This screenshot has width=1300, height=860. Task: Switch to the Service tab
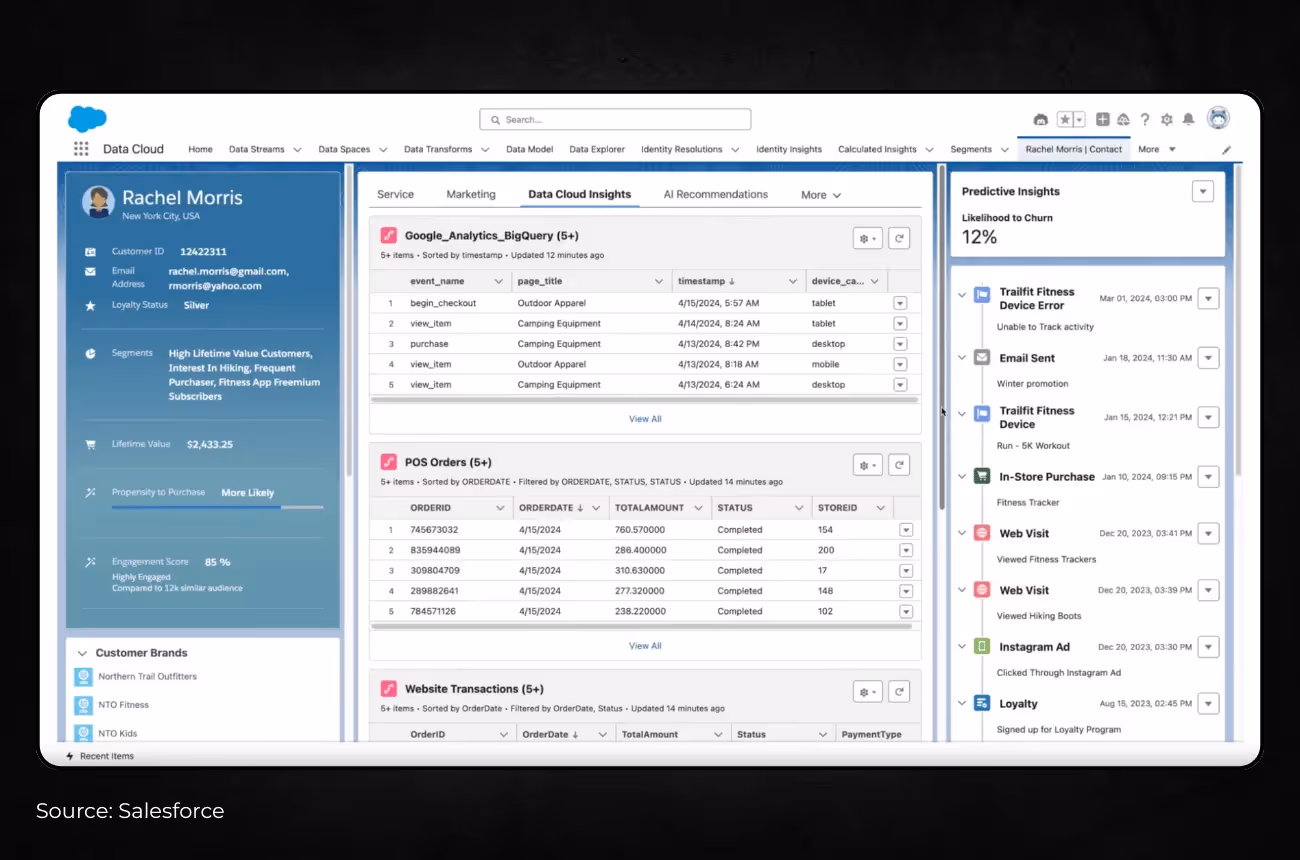[x=395, y=194]
